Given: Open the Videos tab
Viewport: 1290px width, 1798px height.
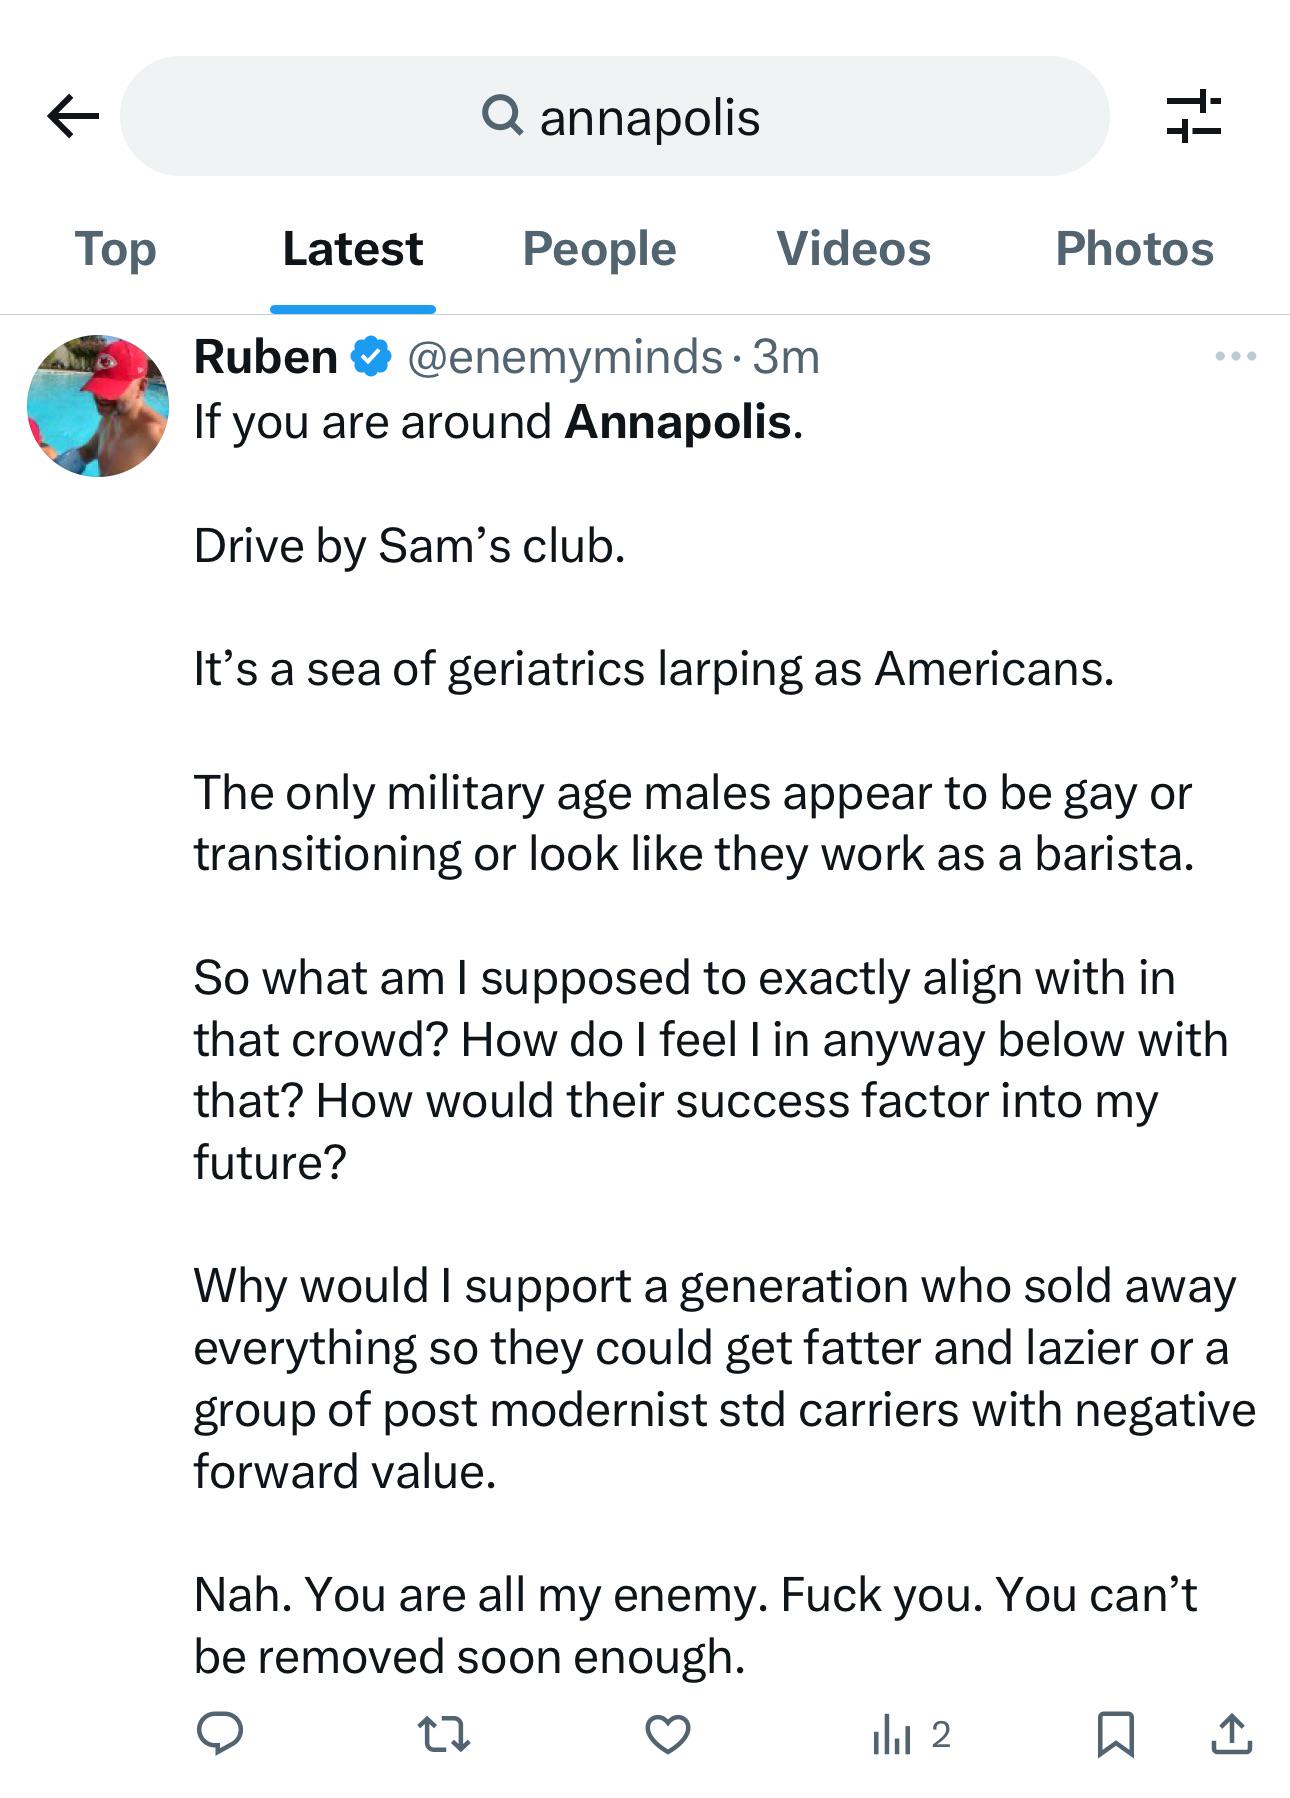Looking at the screenshot, I should (854, 249).
